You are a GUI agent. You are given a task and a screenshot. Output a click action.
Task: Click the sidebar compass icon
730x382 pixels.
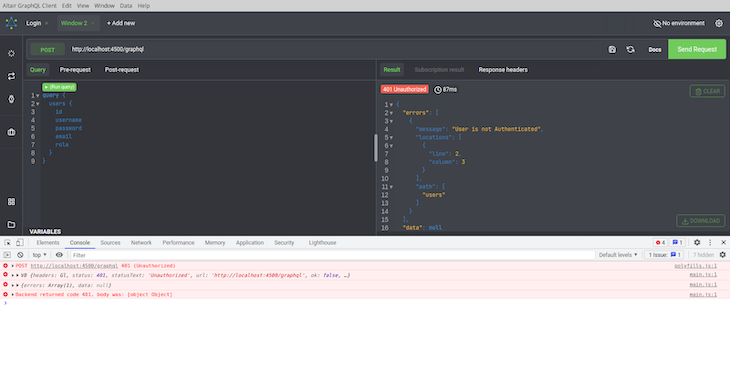pyautogui.click(x=11, y=99)
